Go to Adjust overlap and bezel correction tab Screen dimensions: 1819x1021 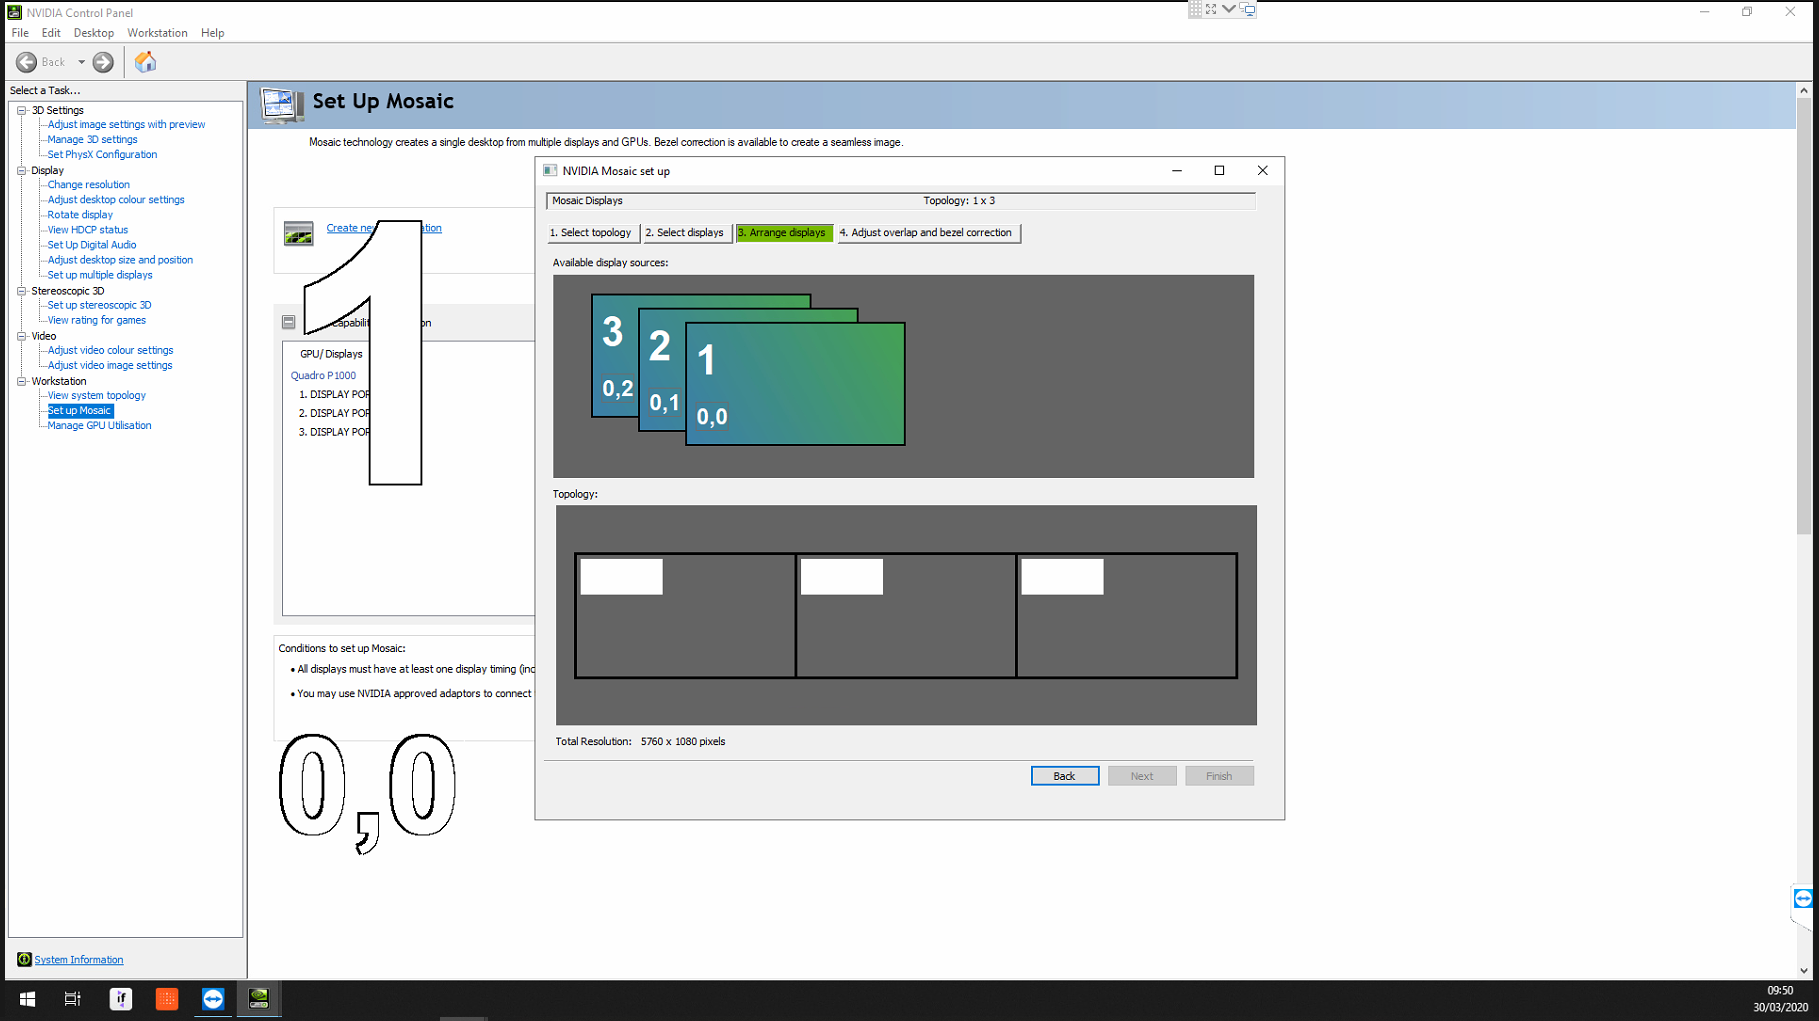pyautogui.click(x=927, y=233)
